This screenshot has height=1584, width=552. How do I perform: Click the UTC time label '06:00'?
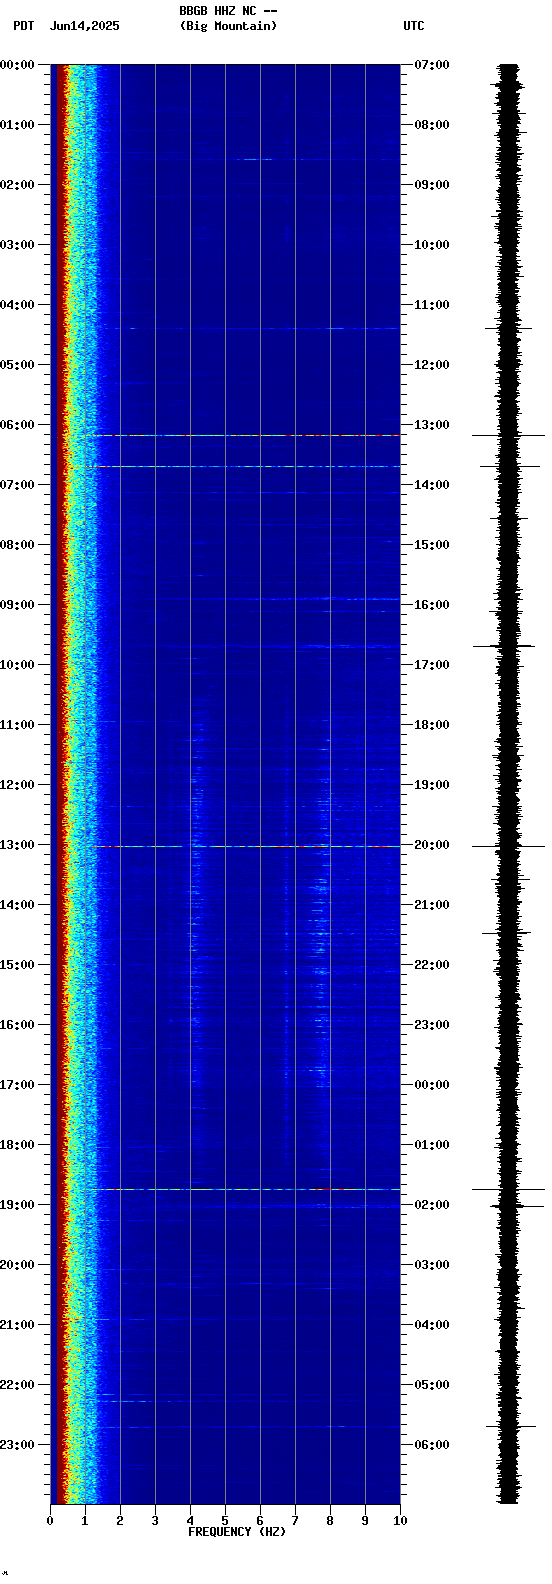coord(432,1445)
